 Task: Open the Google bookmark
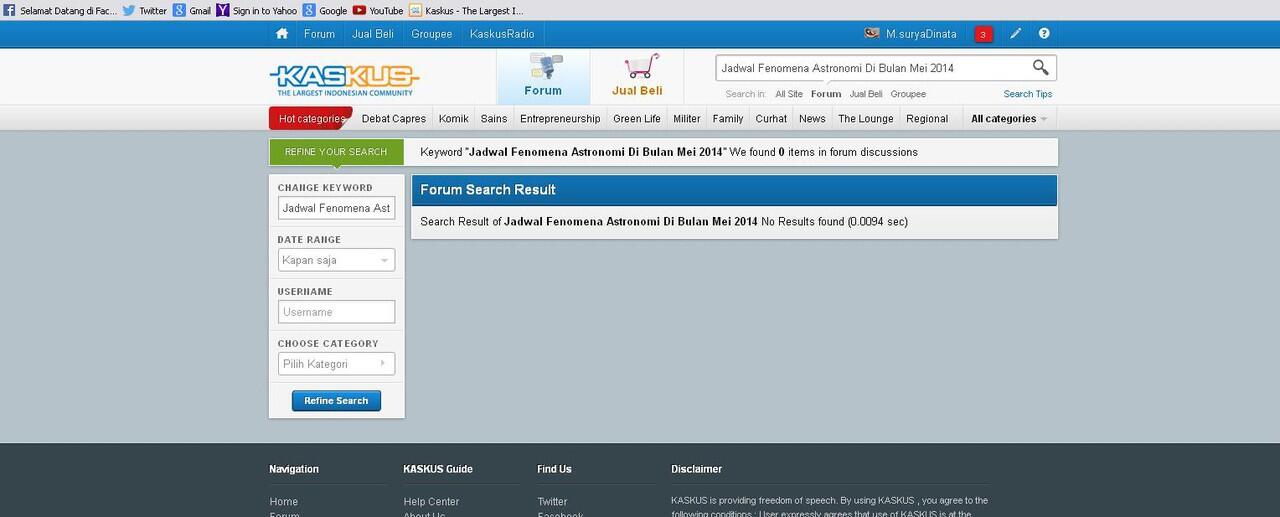pyautogui.click(x=325, y=10)
